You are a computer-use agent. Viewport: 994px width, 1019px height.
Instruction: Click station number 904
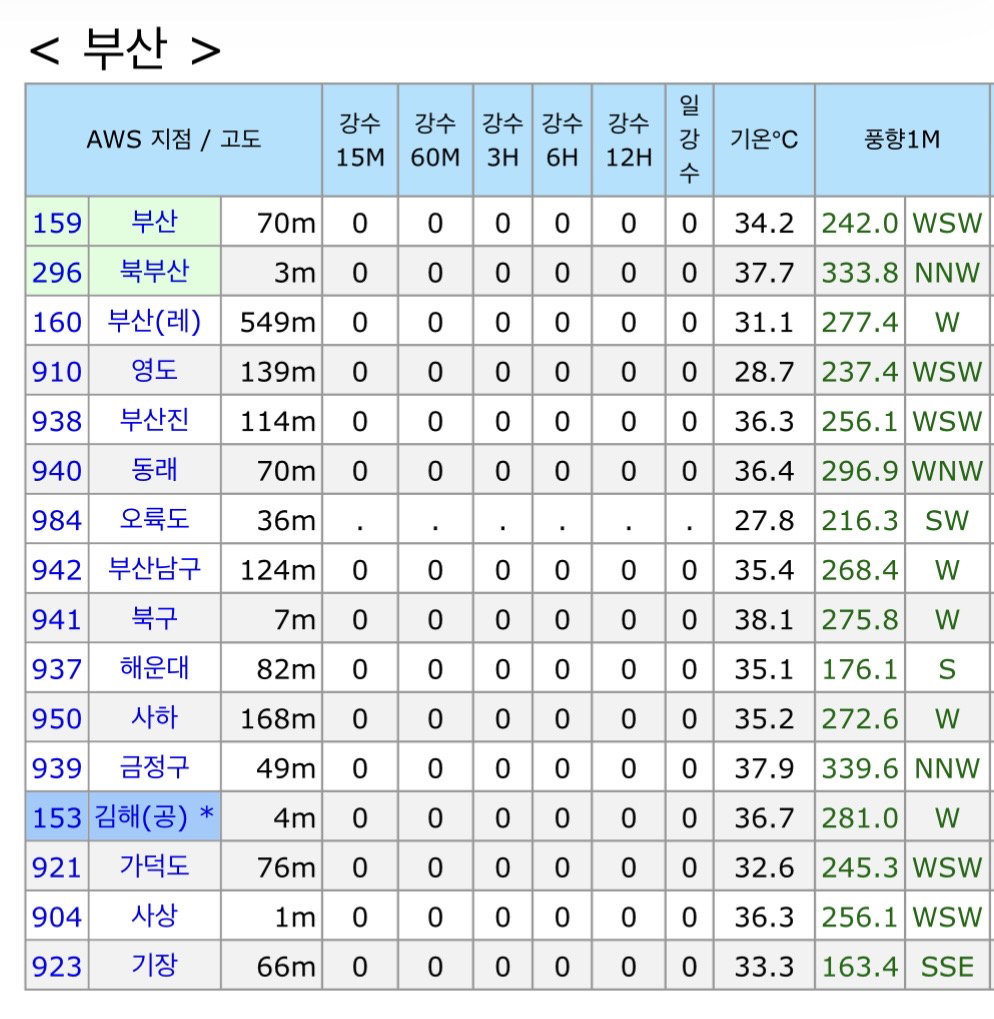(57, 917)
